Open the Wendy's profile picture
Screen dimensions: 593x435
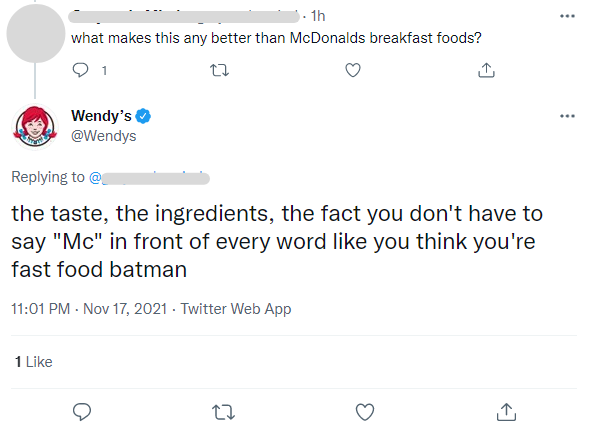coord(35,127)
